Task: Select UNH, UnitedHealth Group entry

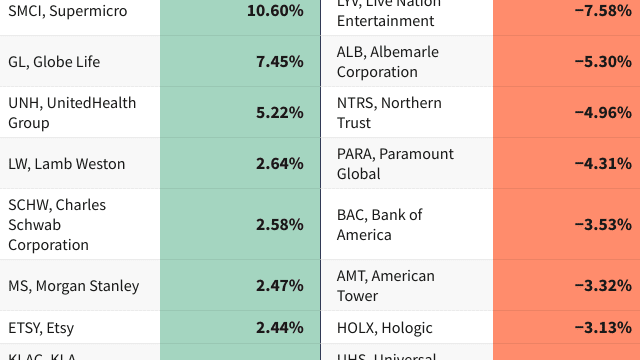Action: click(72, 113)
